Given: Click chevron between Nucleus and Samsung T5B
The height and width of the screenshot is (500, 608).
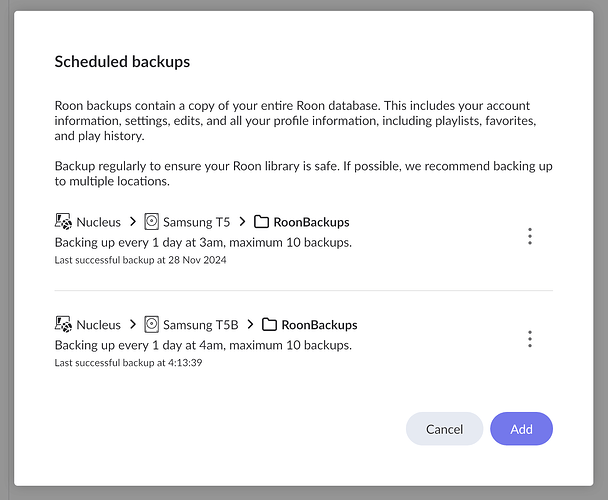Looking at the screenshot, I should pos(133,324).
